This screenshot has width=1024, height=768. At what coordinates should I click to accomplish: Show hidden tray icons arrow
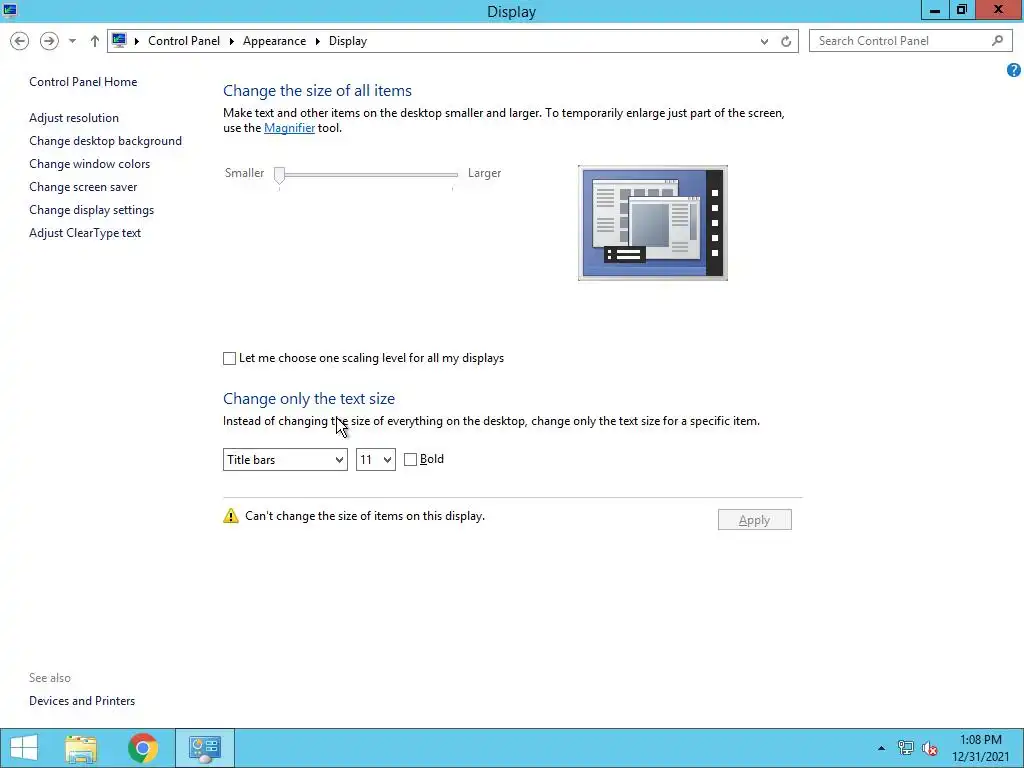point(881,748)
